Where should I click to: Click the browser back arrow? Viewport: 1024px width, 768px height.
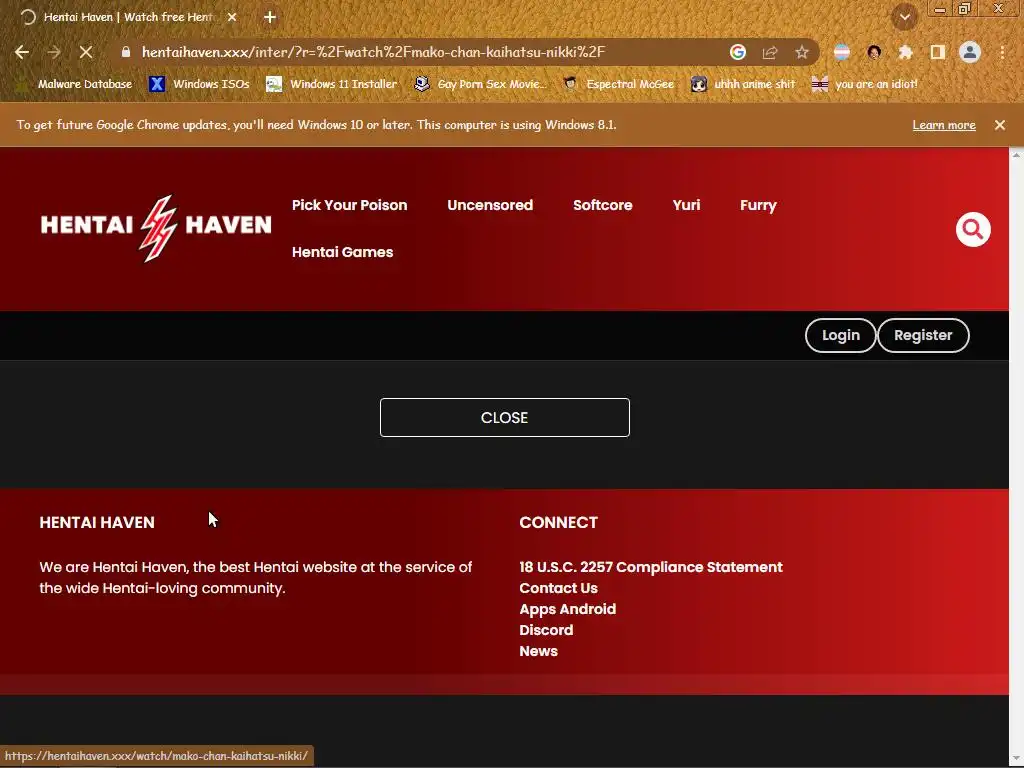tap(22, 52)
